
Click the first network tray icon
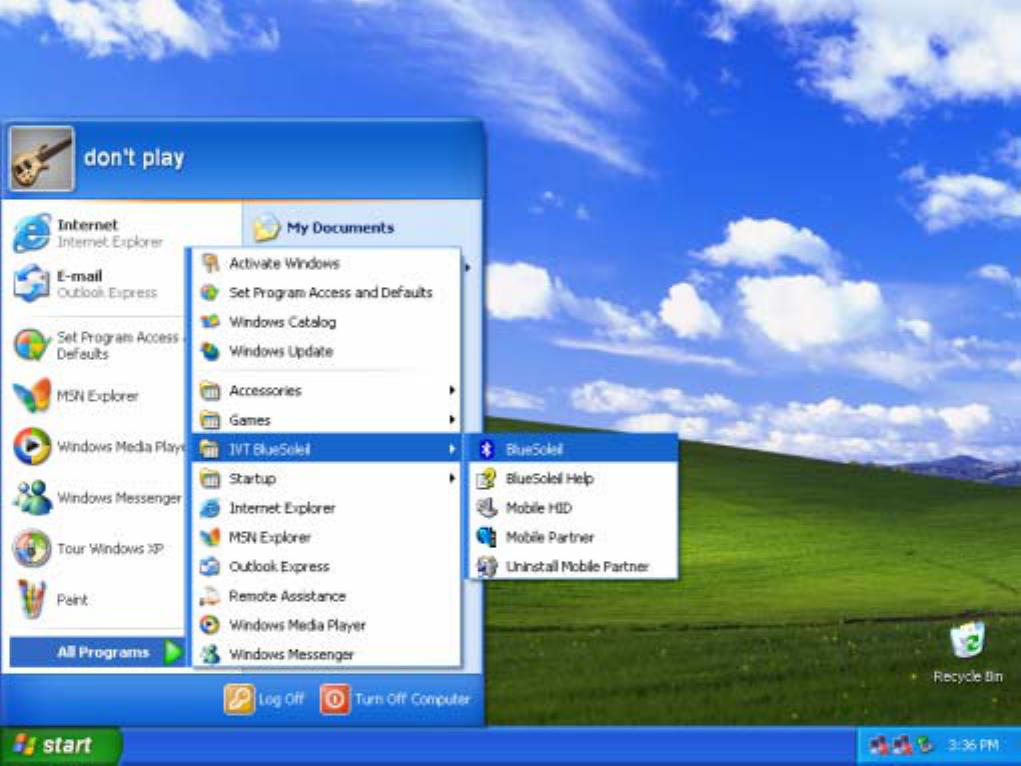[879, 745]
